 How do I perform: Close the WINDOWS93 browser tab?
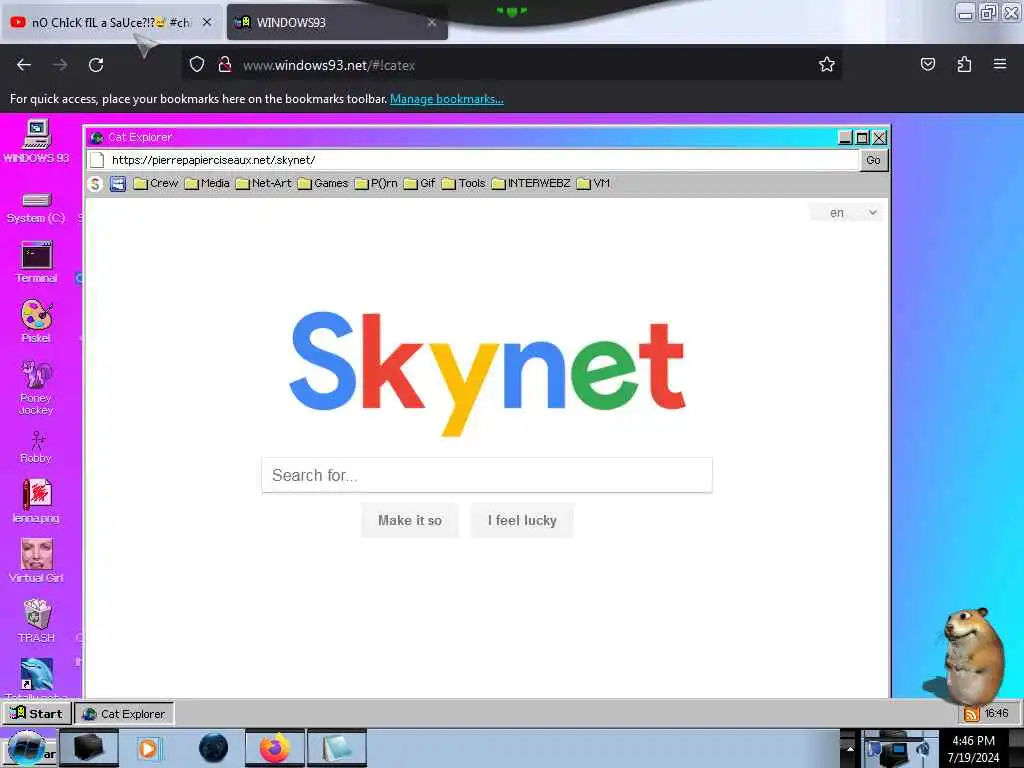point(432,22)
